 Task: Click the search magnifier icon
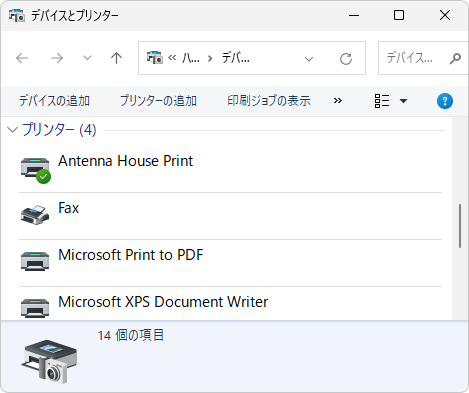coord(455,59)
